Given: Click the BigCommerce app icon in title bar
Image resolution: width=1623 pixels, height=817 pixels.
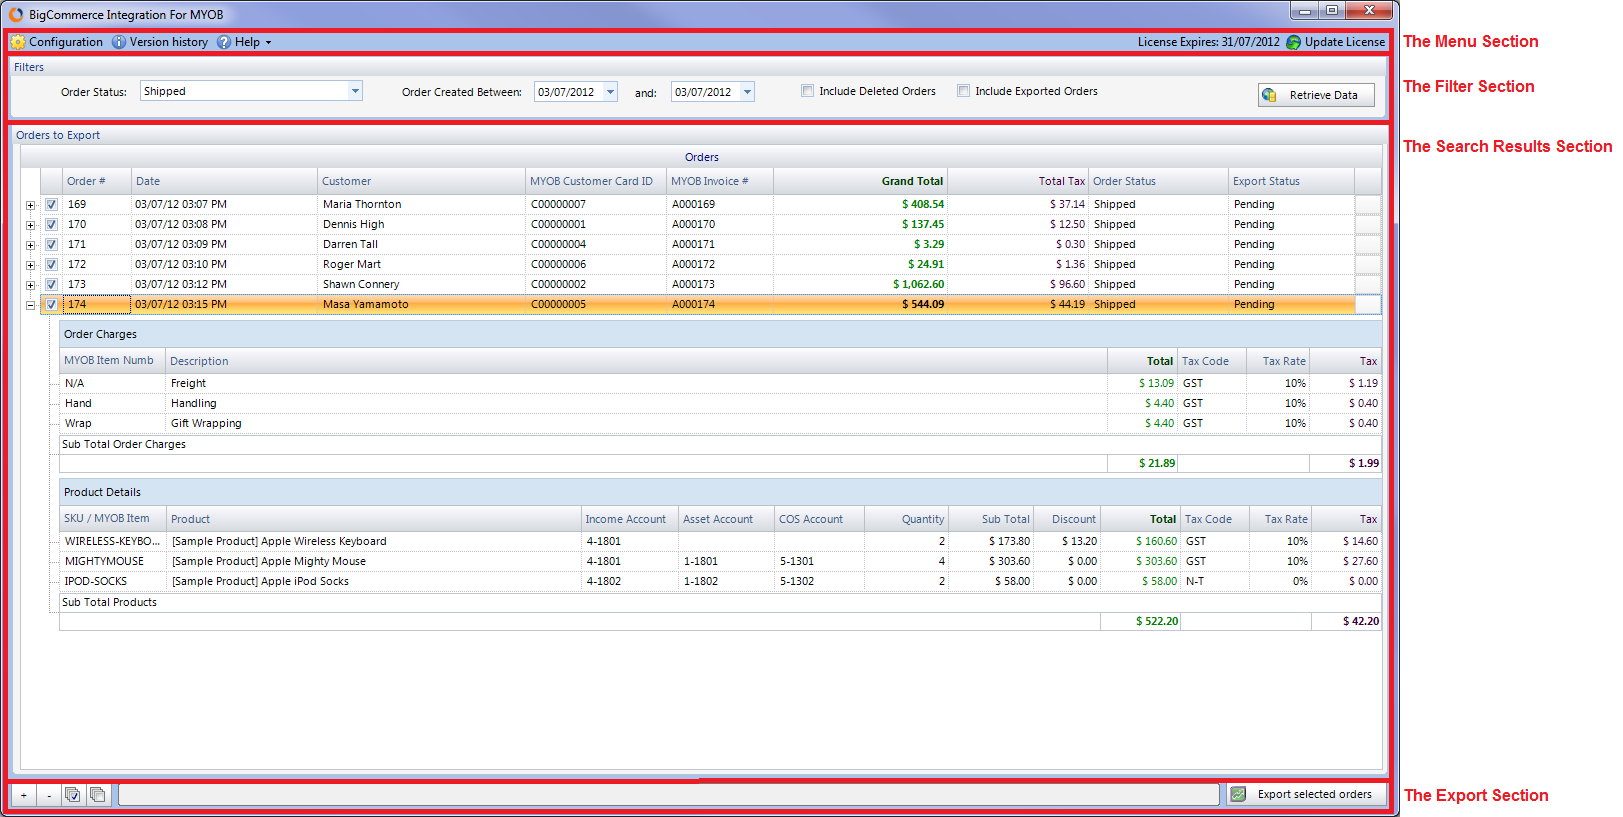Looking at the screenshot, I should point(16,14).
